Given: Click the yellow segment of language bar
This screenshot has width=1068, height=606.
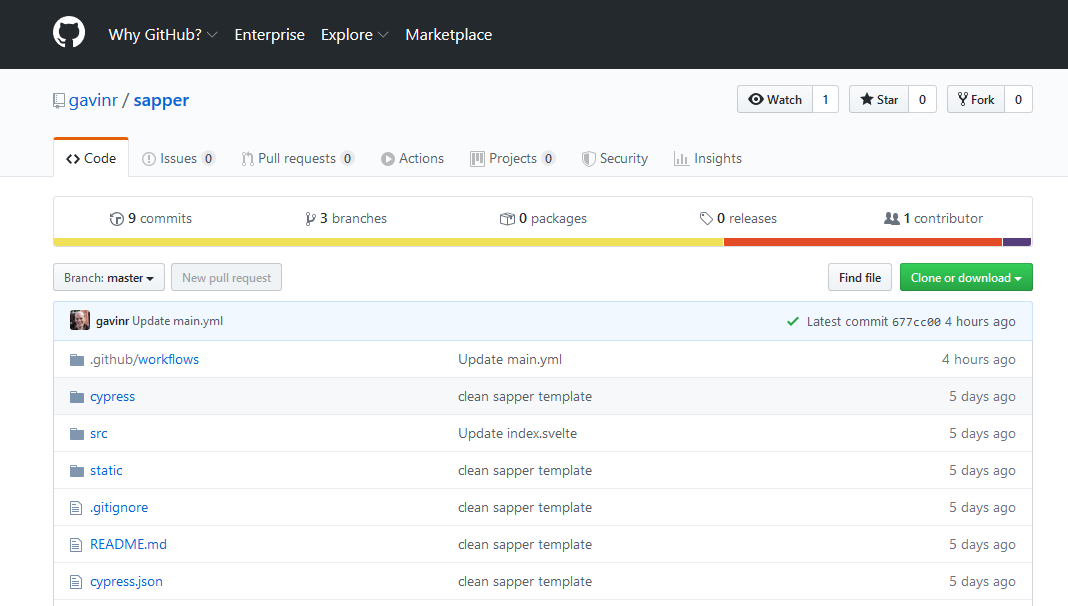Looking at the screenshot, I should coord(388,242).
